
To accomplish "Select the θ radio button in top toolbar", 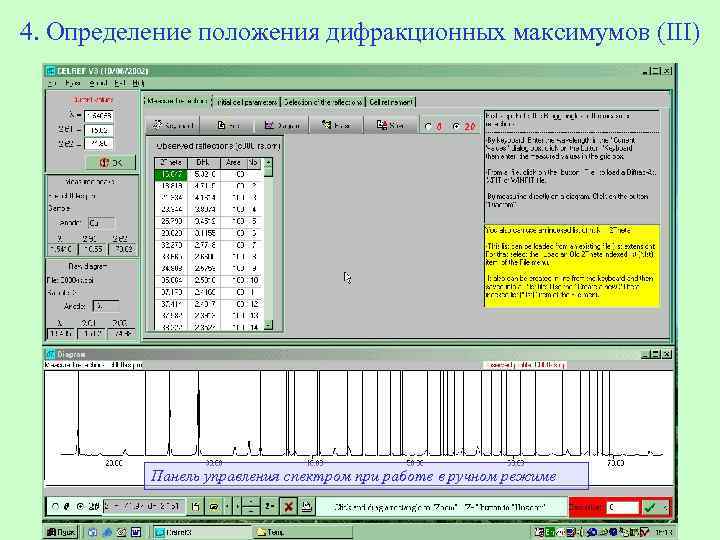I will click(428, 126).
